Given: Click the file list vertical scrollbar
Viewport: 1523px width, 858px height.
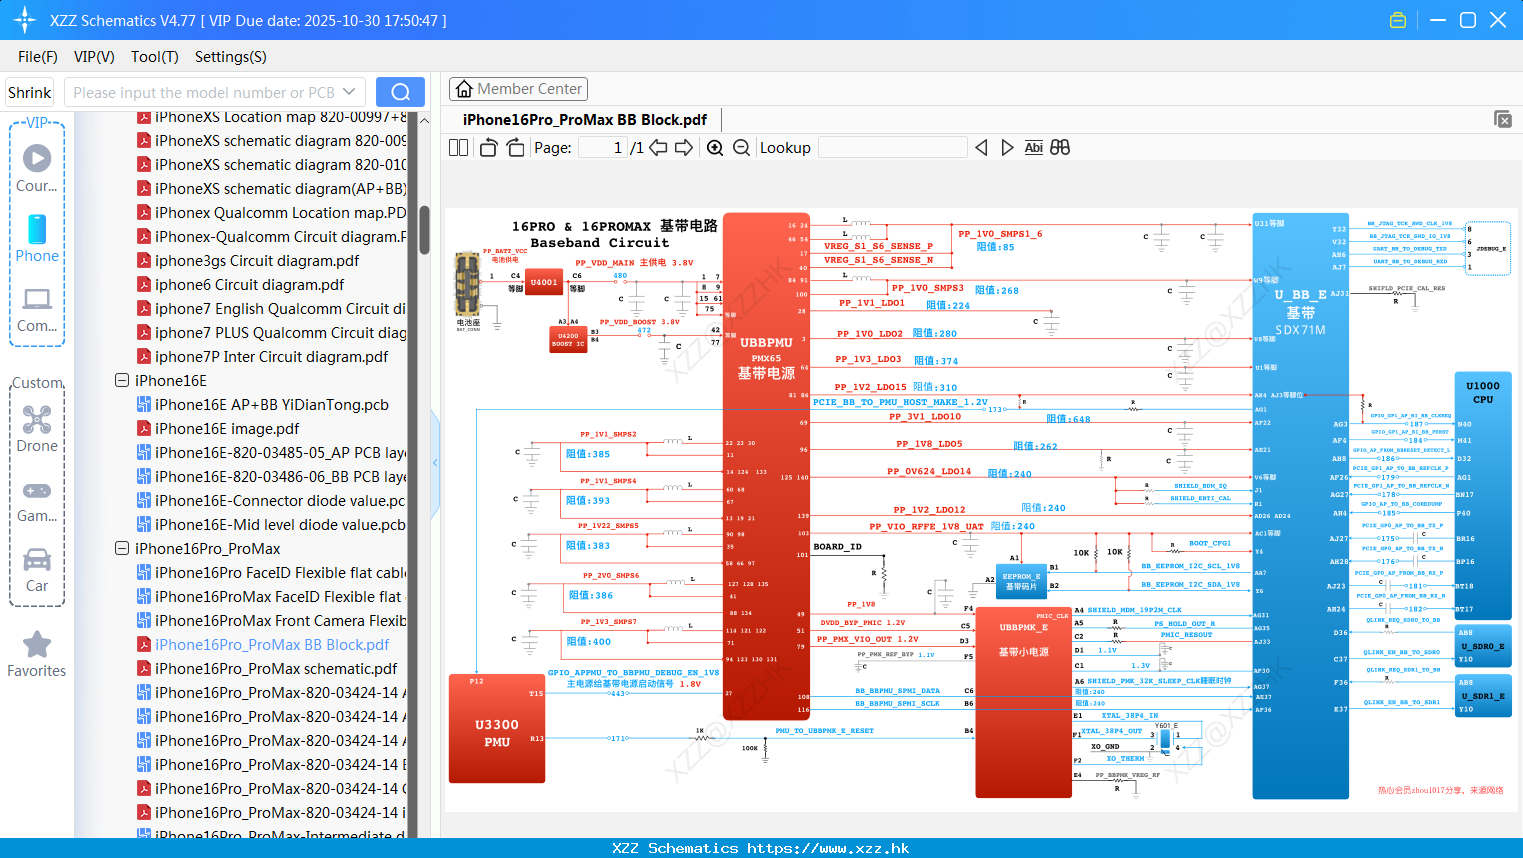Looking at the screenshot, I should (x=424, y=230).
